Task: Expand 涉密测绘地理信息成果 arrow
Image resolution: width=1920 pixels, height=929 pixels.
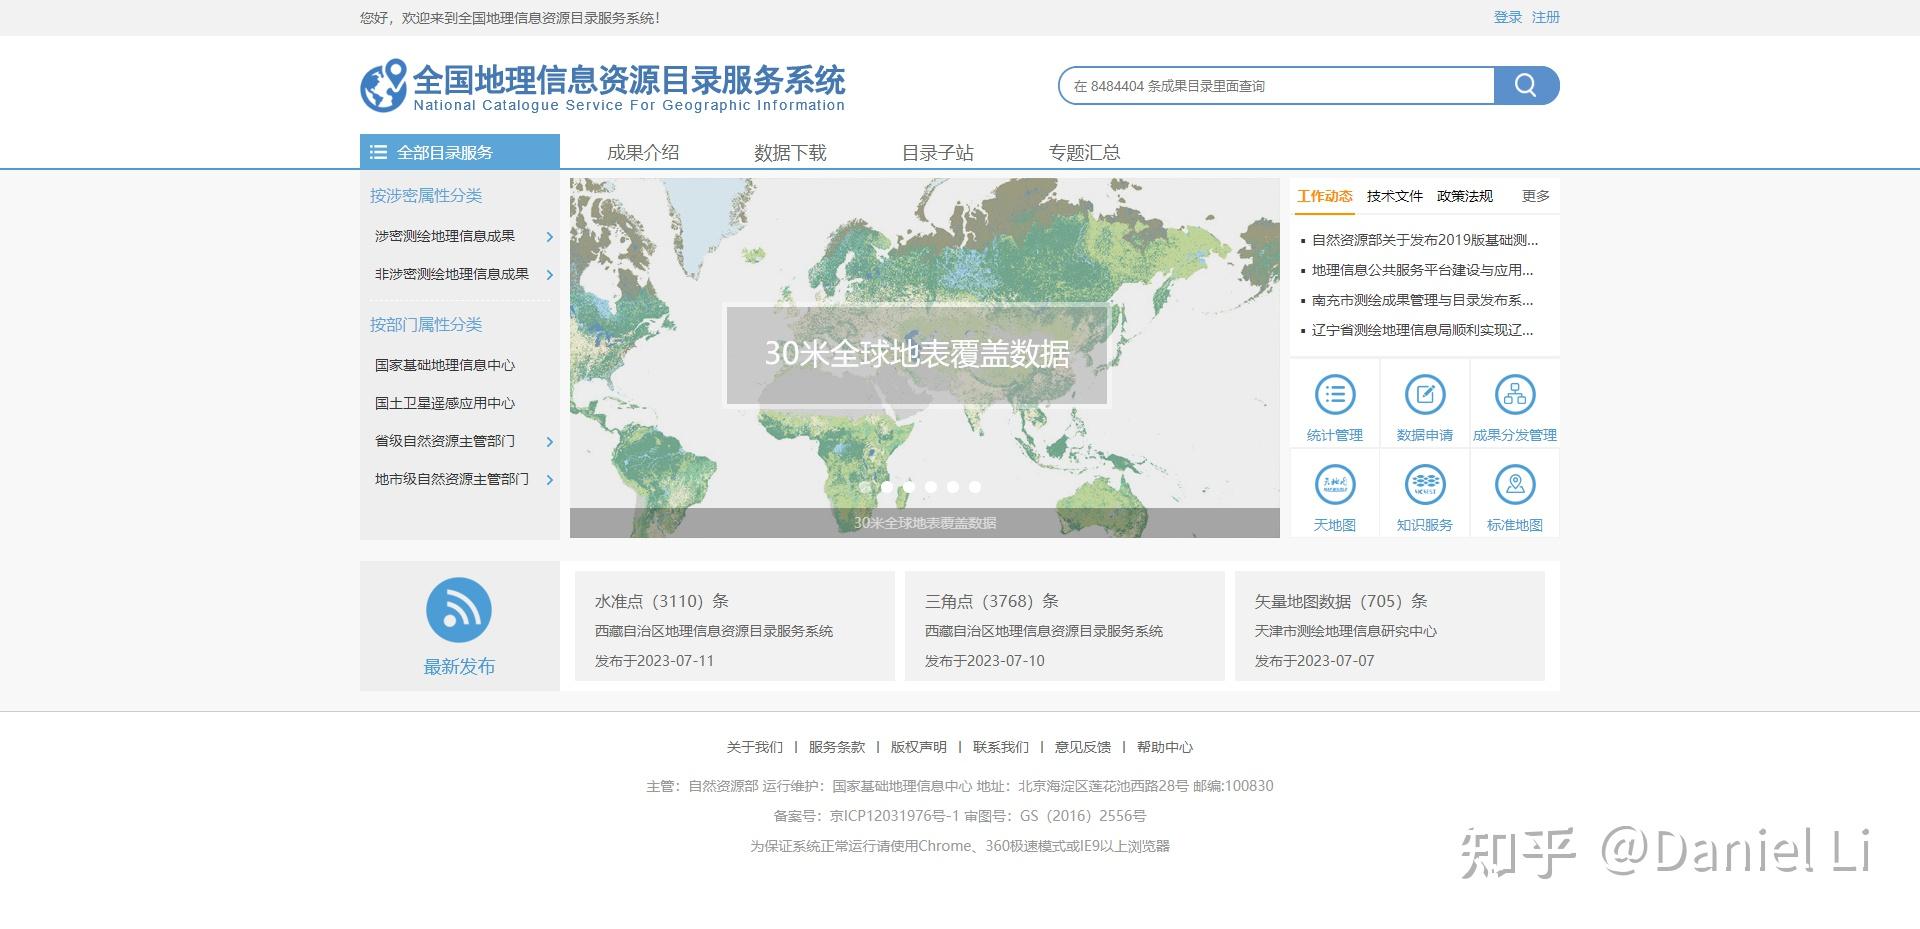Action: tap(550, 237)
